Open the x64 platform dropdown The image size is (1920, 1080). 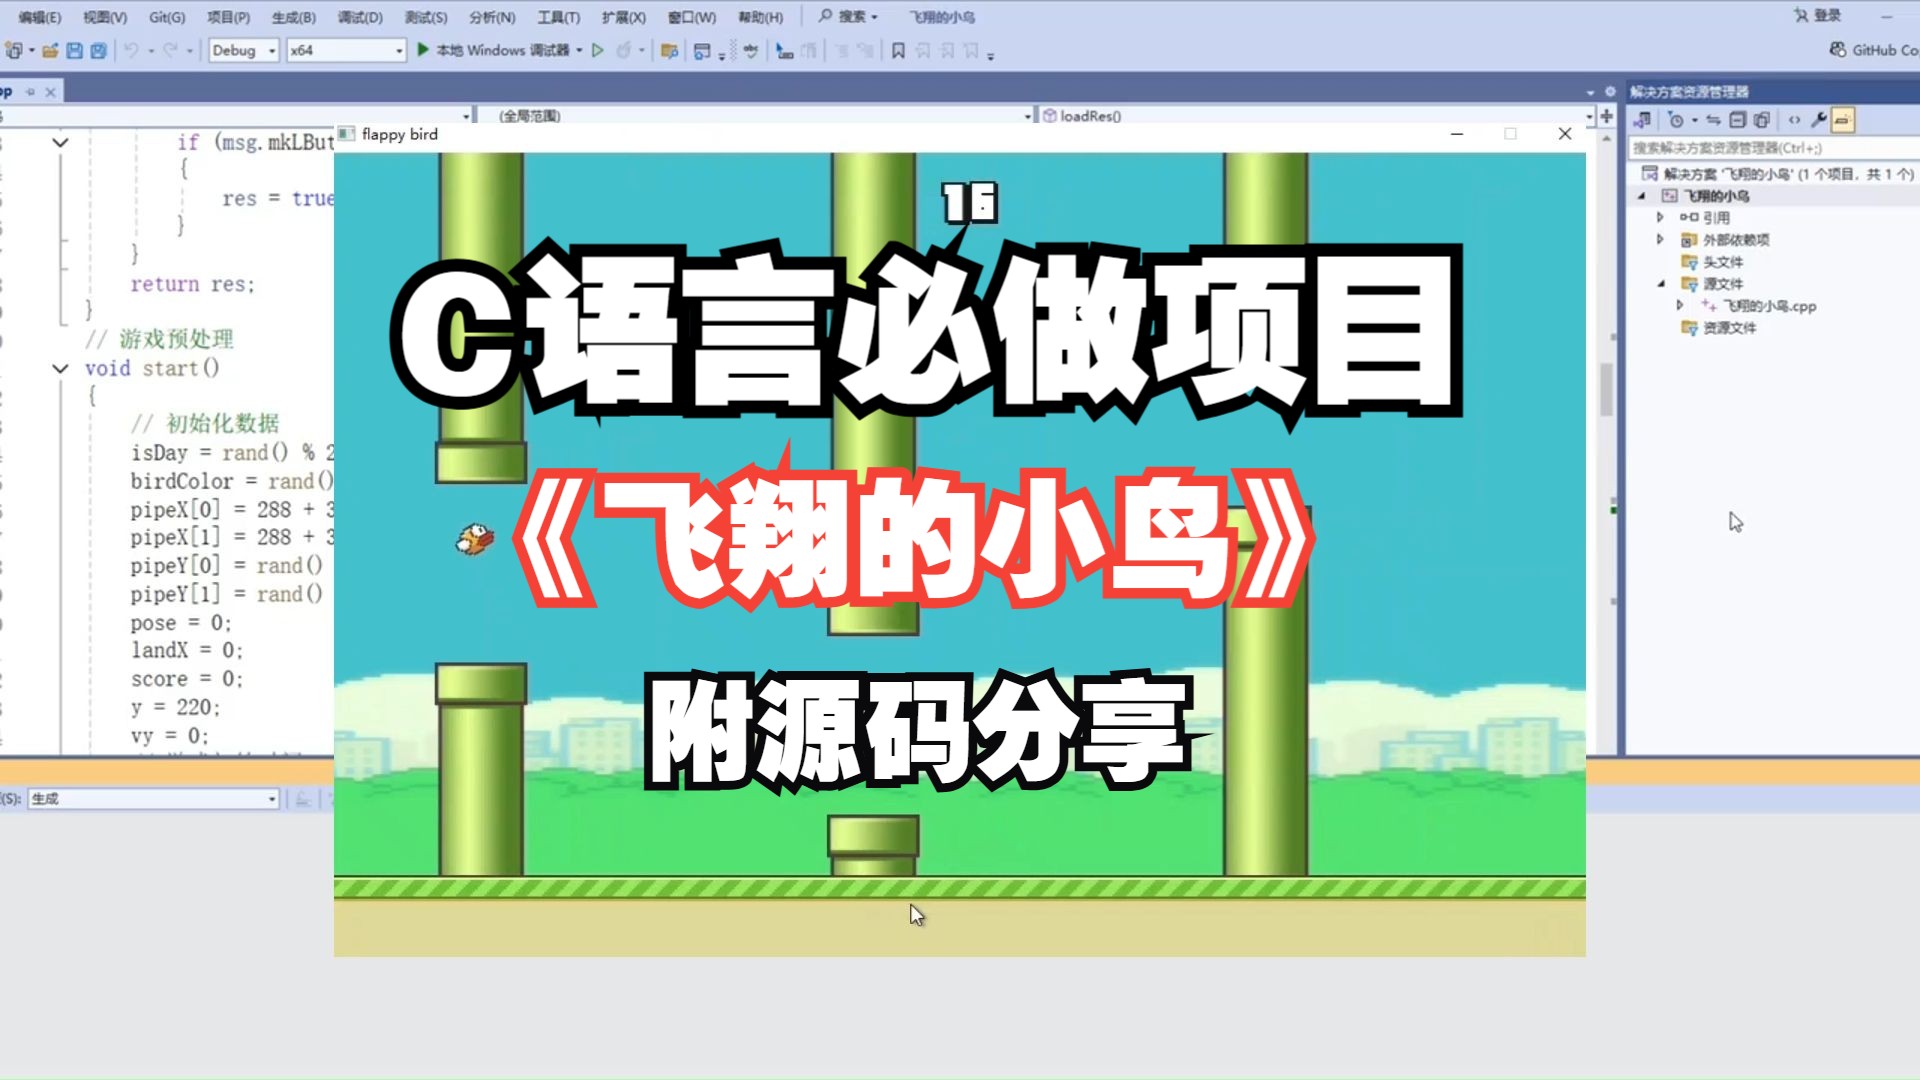[346, 50]
